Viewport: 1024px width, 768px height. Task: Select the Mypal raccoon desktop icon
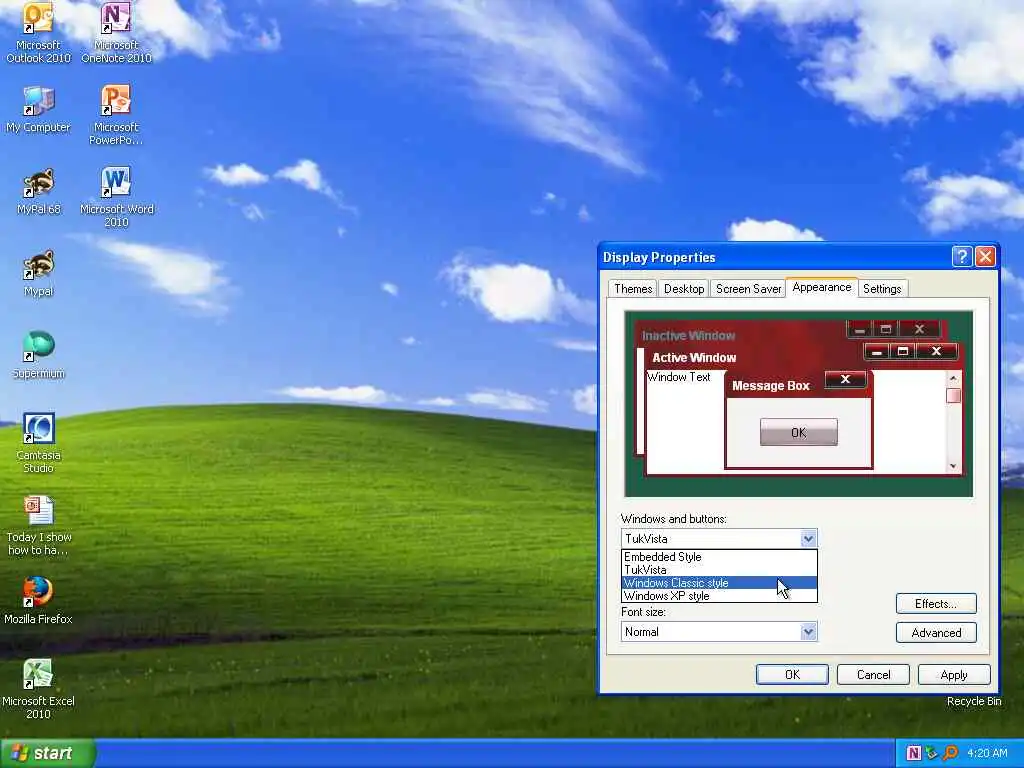(x=38, y=274)
